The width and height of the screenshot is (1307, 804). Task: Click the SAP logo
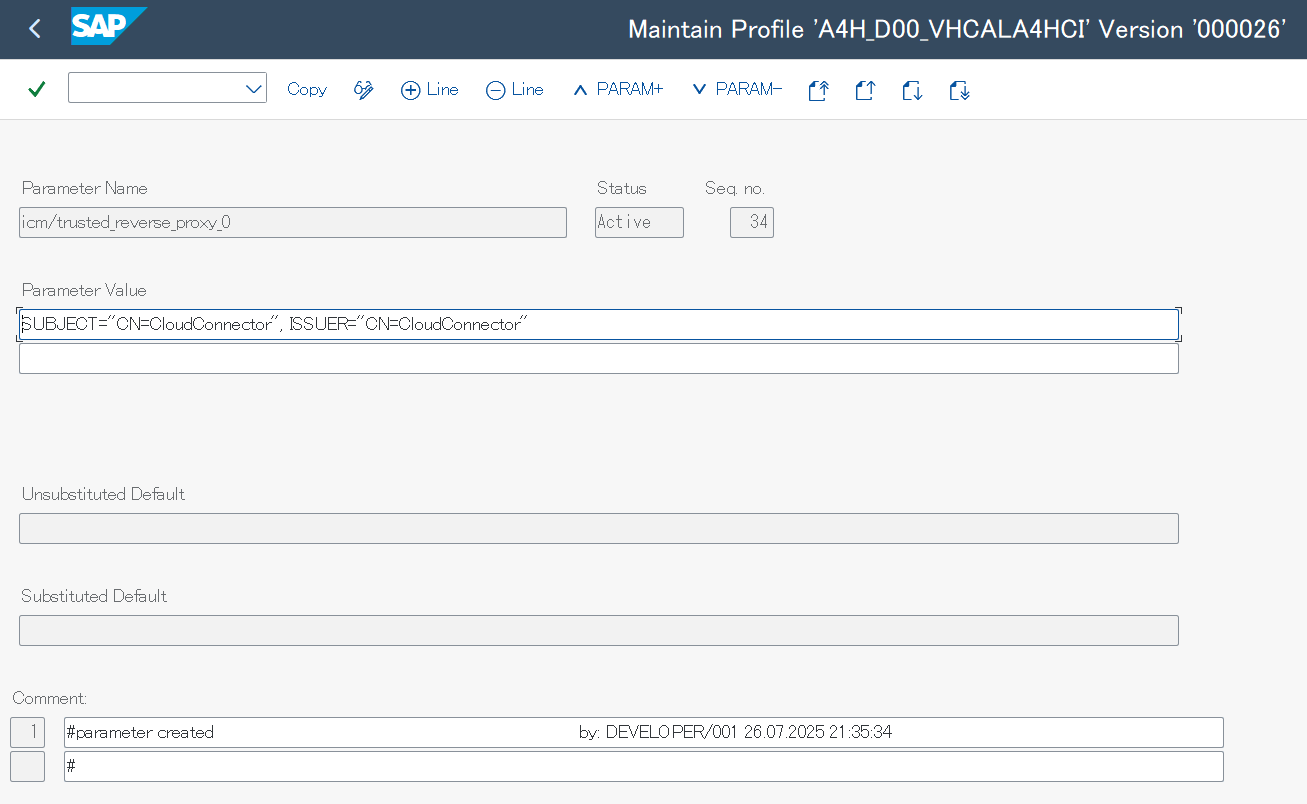click(x=108, y=27)
